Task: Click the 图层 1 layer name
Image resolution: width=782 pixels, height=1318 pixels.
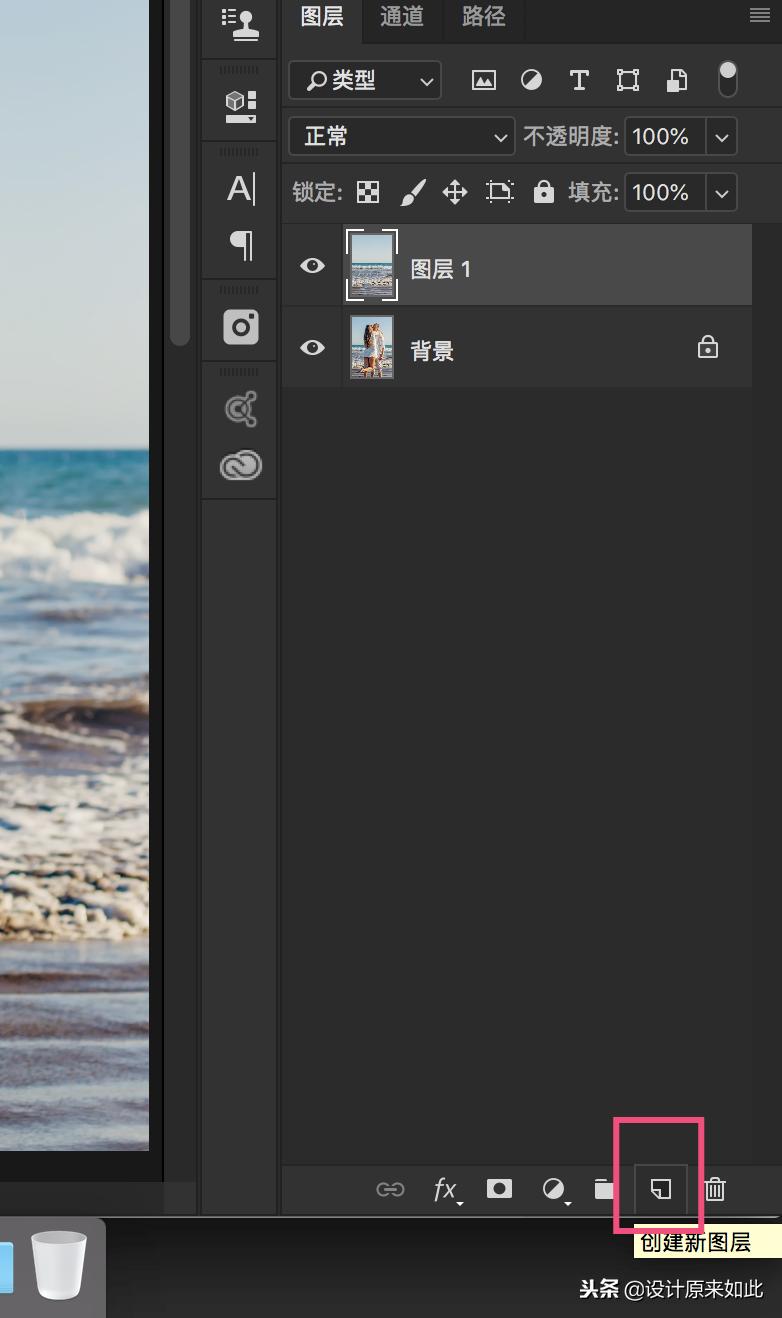Action: (440, 268)
